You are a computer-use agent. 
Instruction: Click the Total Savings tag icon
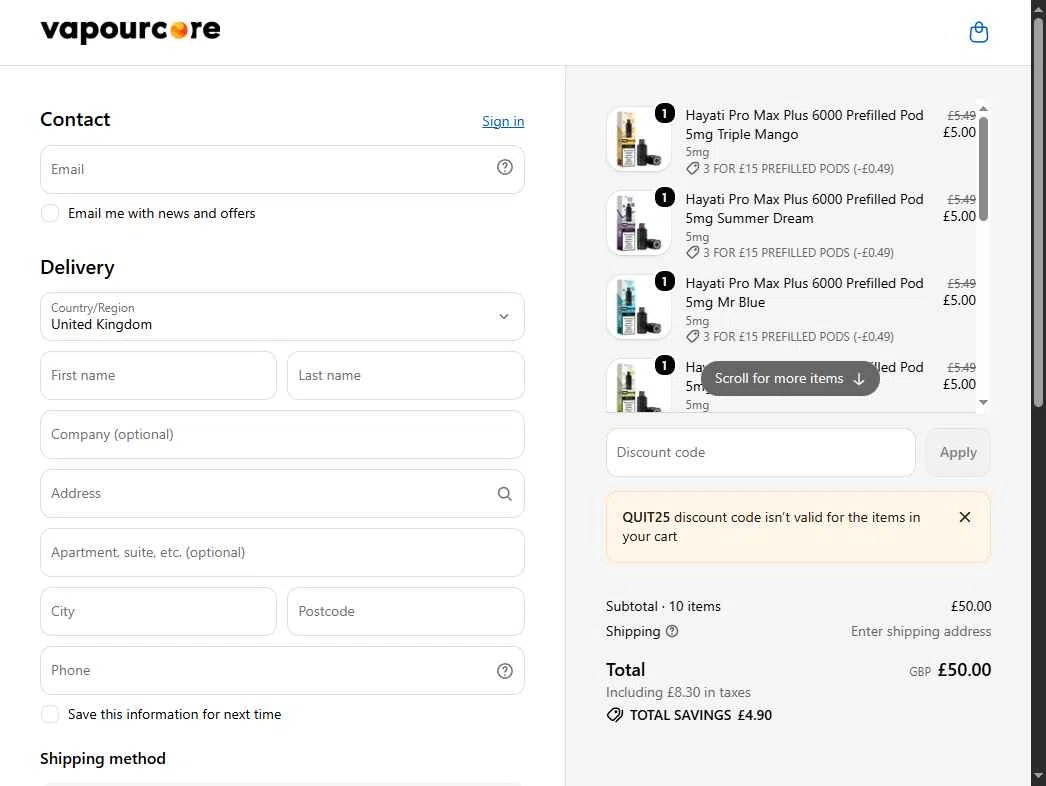[x=614, y=715]
